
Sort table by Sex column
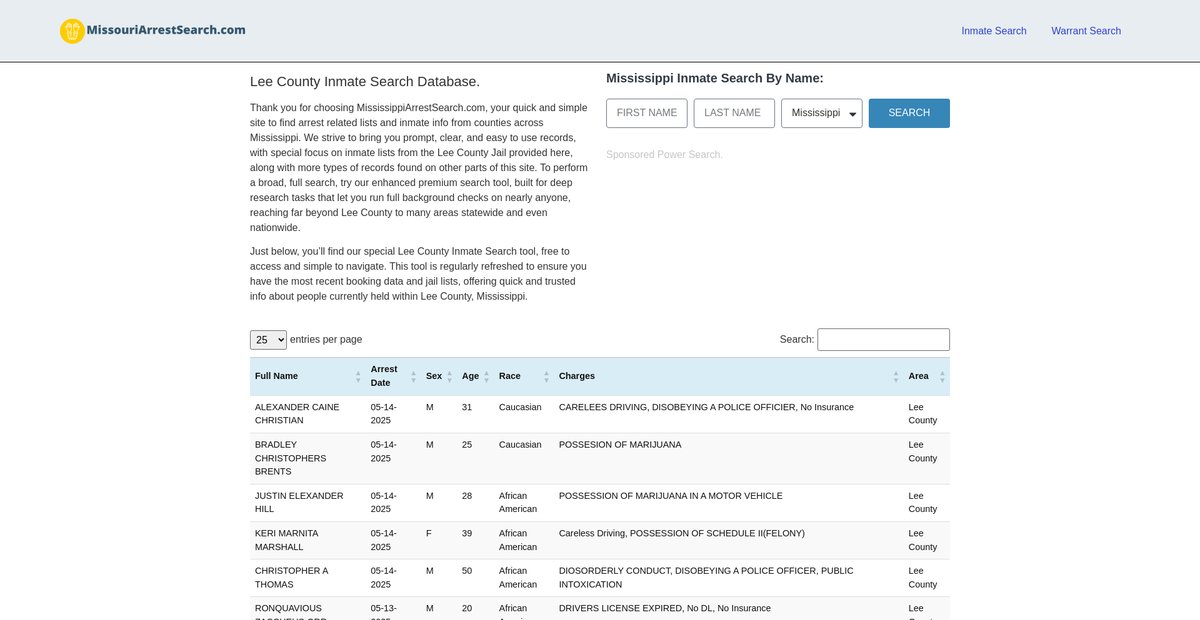click(x=439, y=376)
